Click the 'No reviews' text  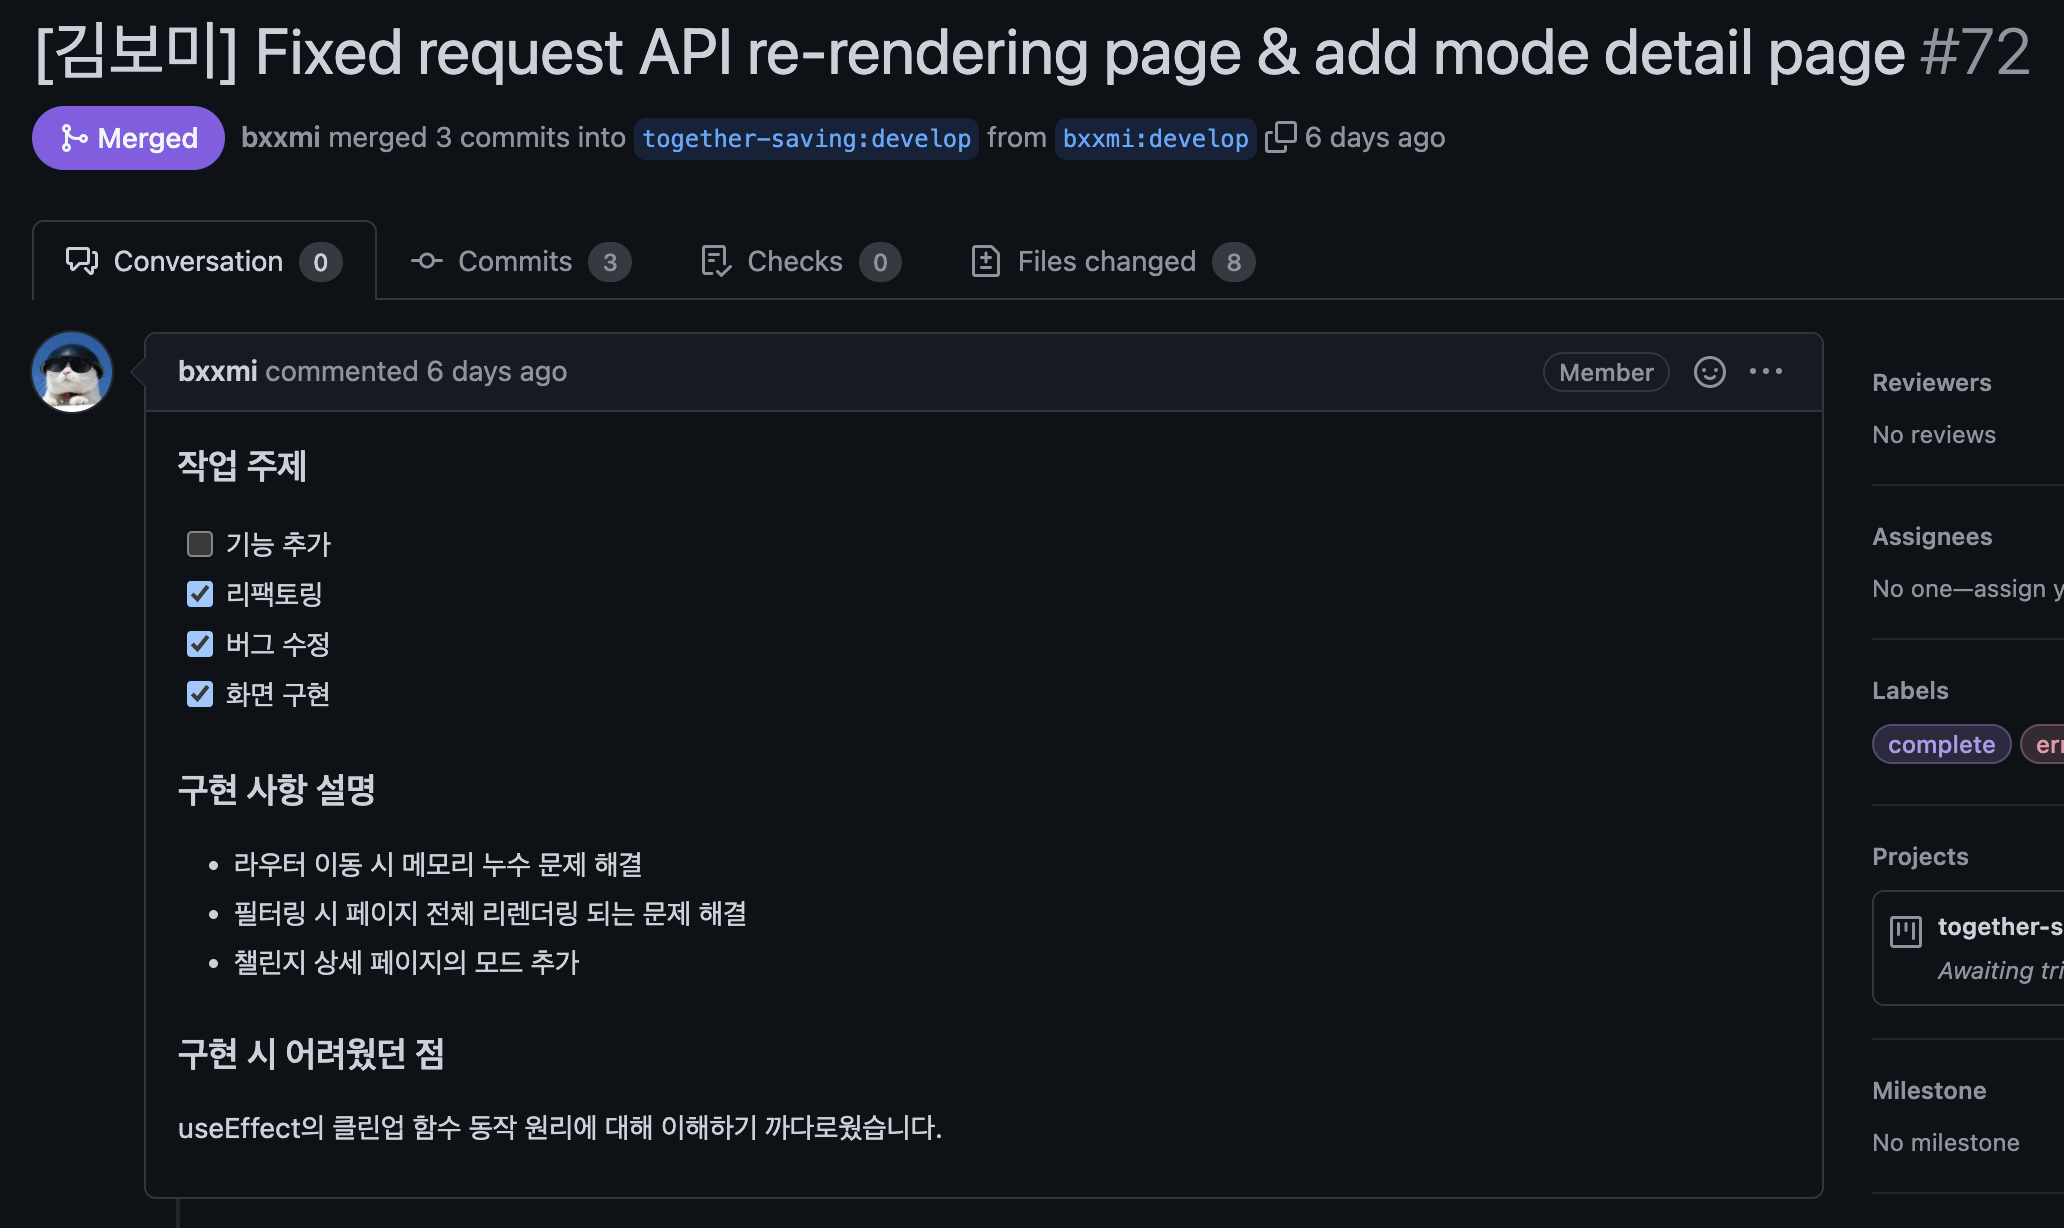tap(1934, 434)
